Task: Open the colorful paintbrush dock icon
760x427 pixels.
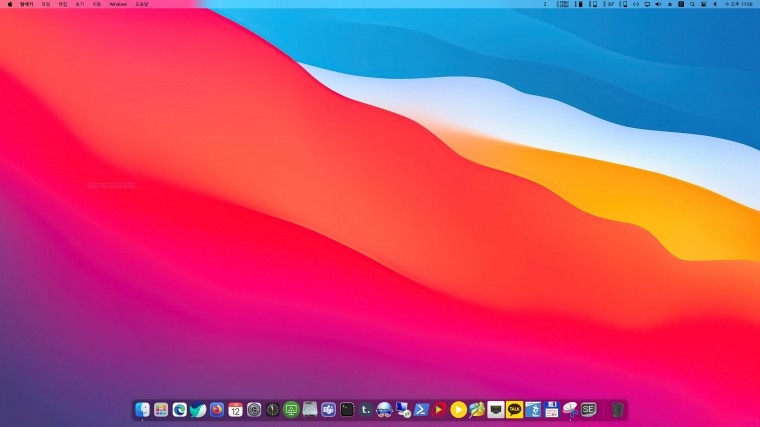Action: point(477,410)
